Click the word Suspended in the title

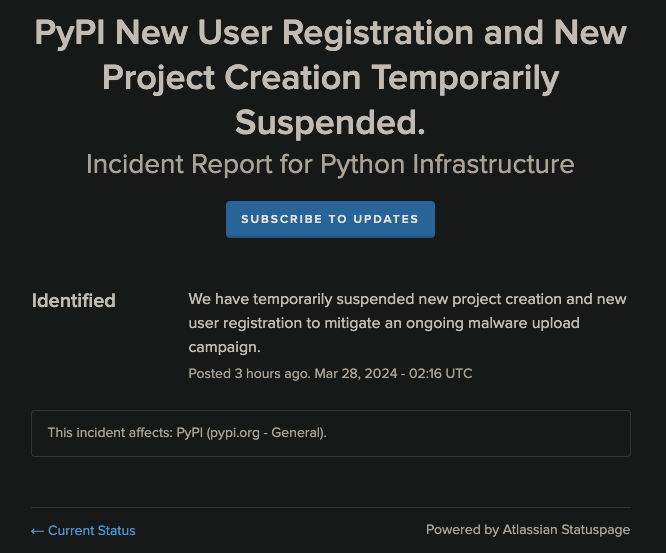click(x=325, y=122)
